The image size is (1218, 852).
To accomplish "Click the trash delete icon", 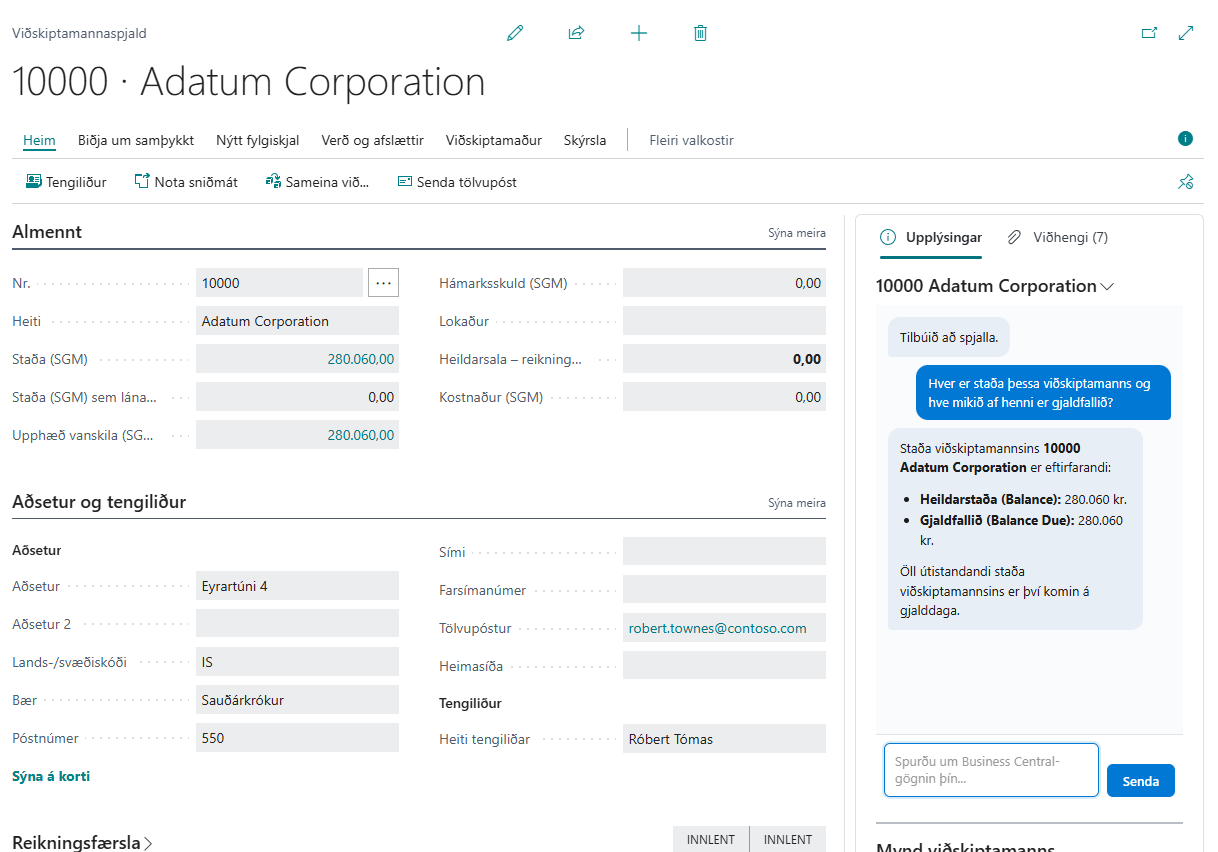I will [700, 33].
